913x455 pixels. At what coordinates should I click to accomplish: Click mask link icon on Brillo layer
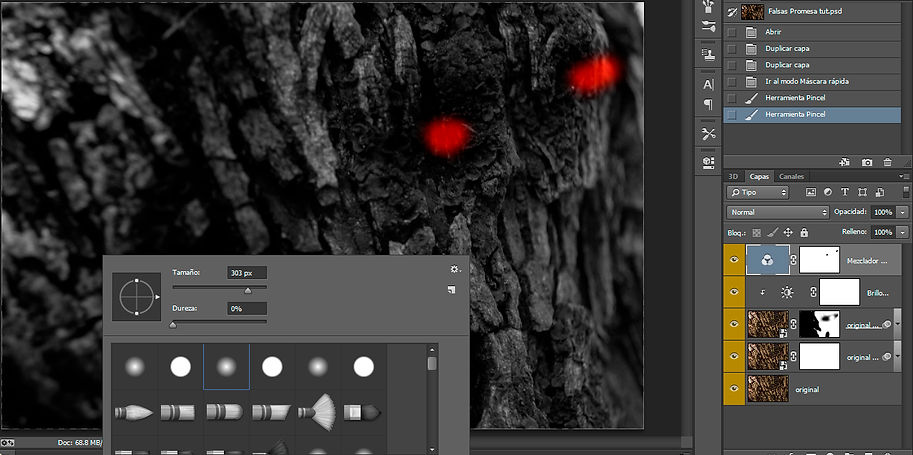pos(811,292)
